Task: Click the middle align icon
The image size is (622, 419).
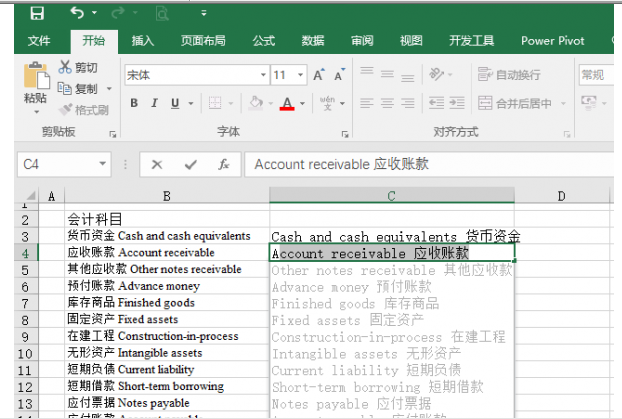Action: tap(387, 73)
